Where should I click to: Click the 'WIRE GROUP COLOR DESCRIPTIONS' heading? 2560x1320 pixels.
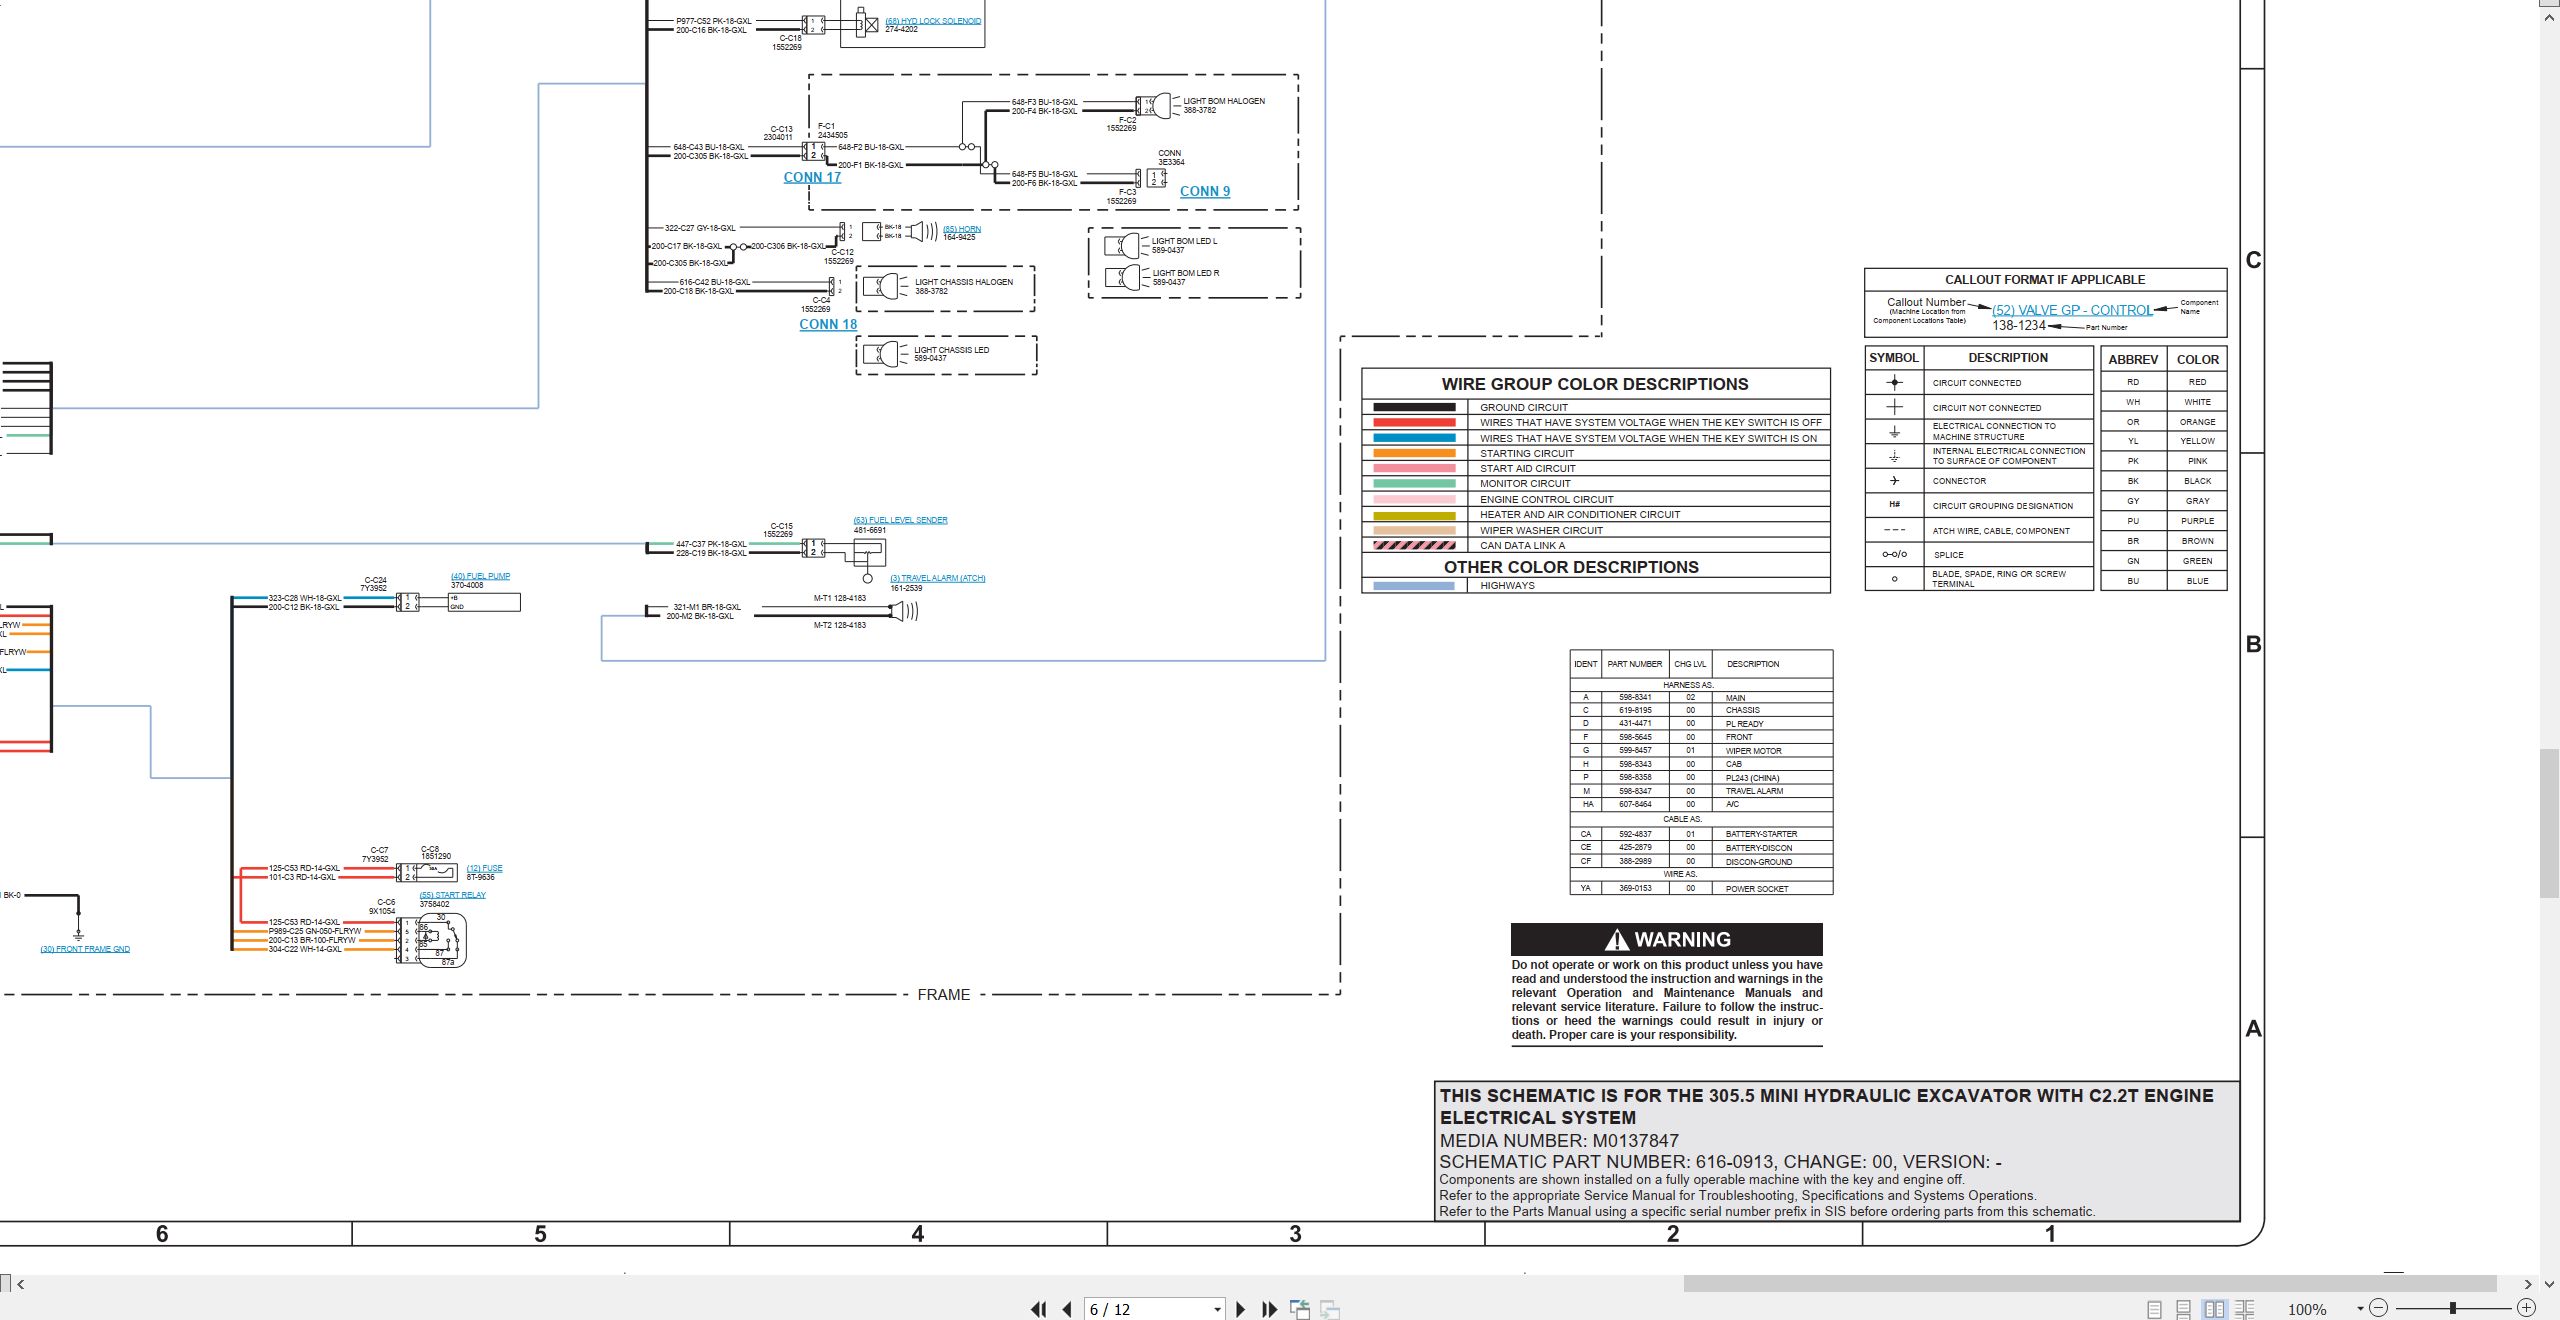coord(1595,384)
